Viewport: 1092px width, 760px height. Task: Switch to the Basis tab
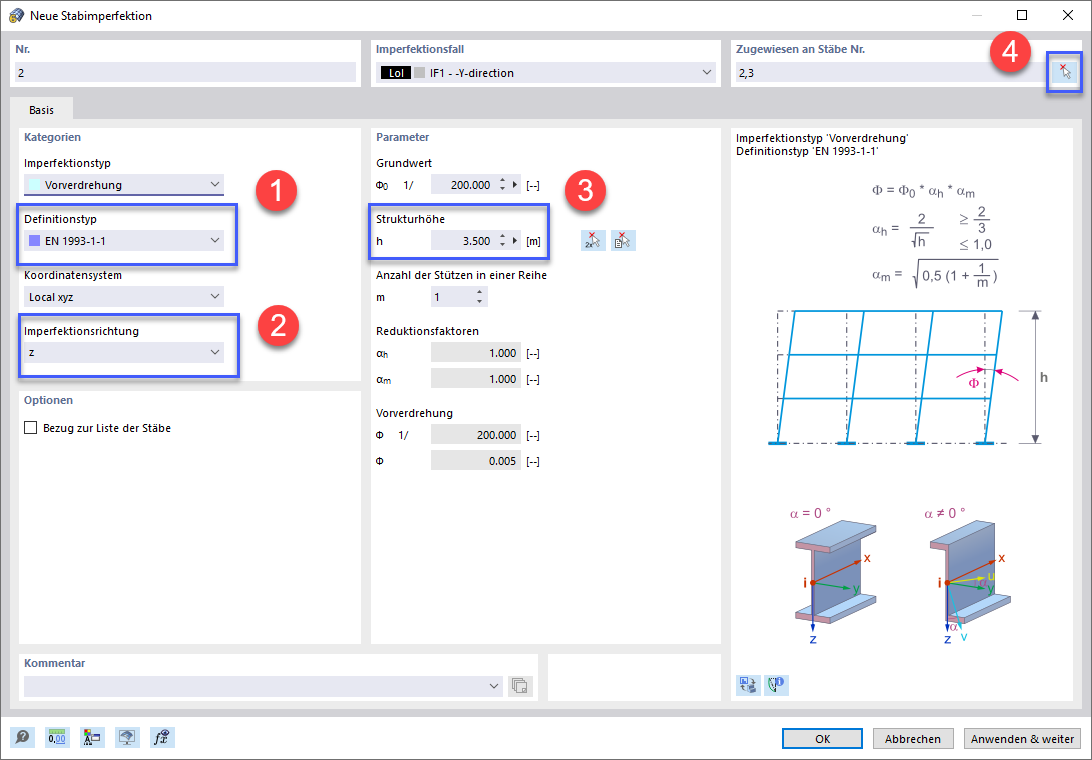[x=42, y=110]
